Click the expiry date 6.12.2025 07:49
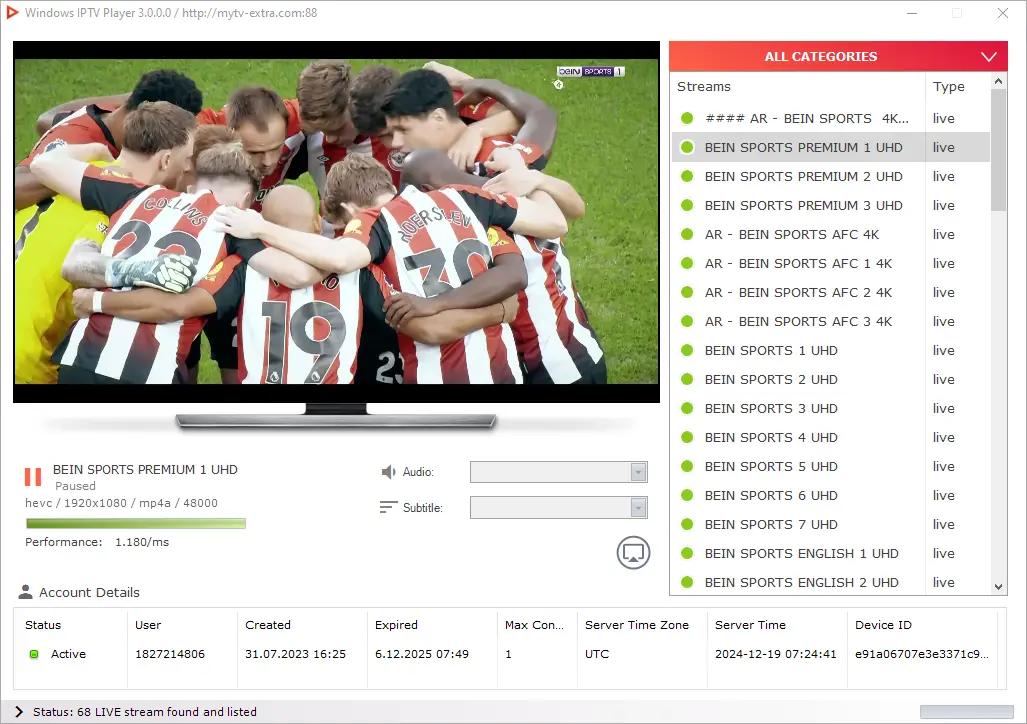1027x724 pixels. [422, 654]
